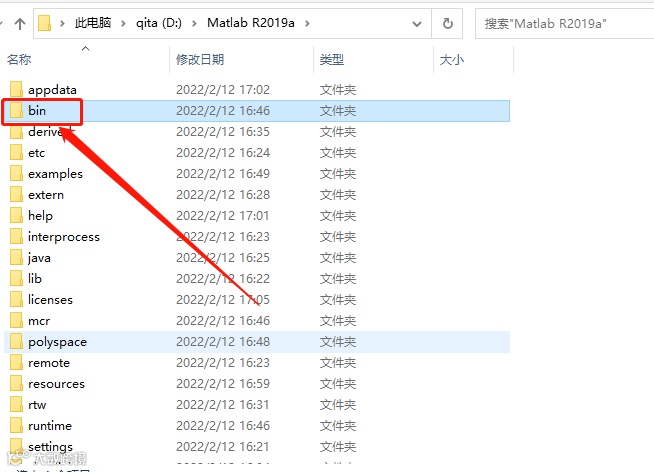Click the lib folder name
The height and width of the screenshot is (472, 654).
35,278
